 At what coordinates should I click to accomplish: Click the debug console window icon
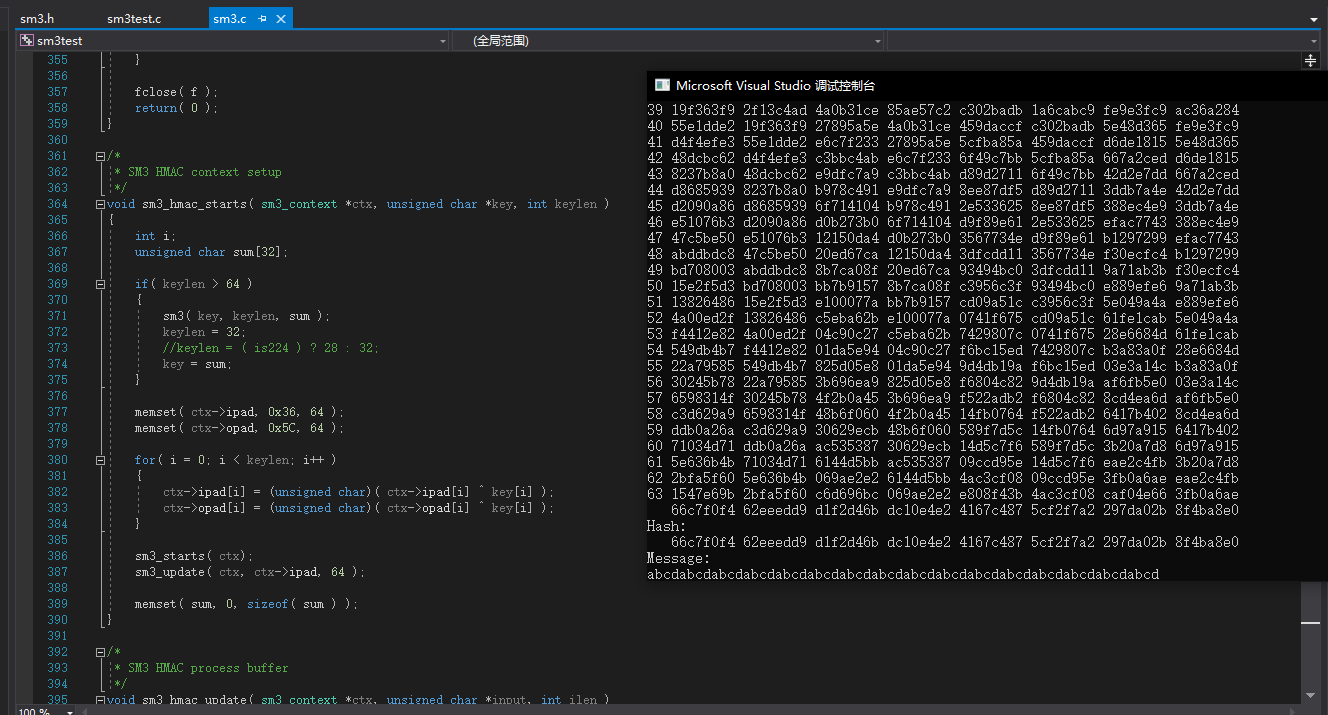pos(662,86)
